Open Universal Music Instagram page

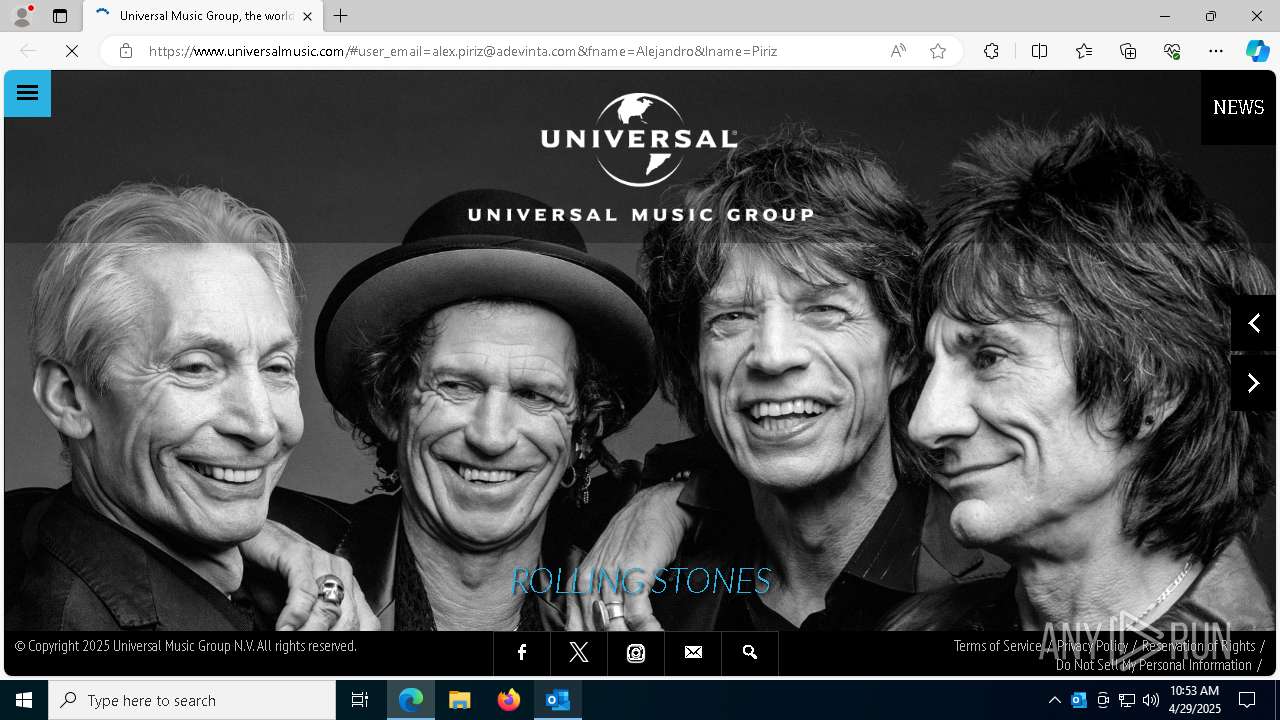[x=636, y=653]
